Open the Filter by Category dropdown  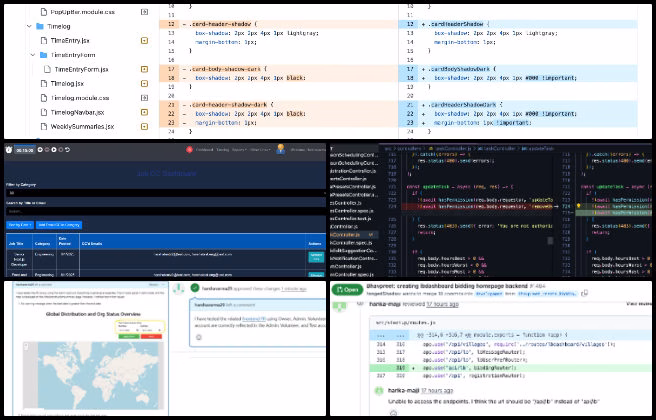pos(166,193)
